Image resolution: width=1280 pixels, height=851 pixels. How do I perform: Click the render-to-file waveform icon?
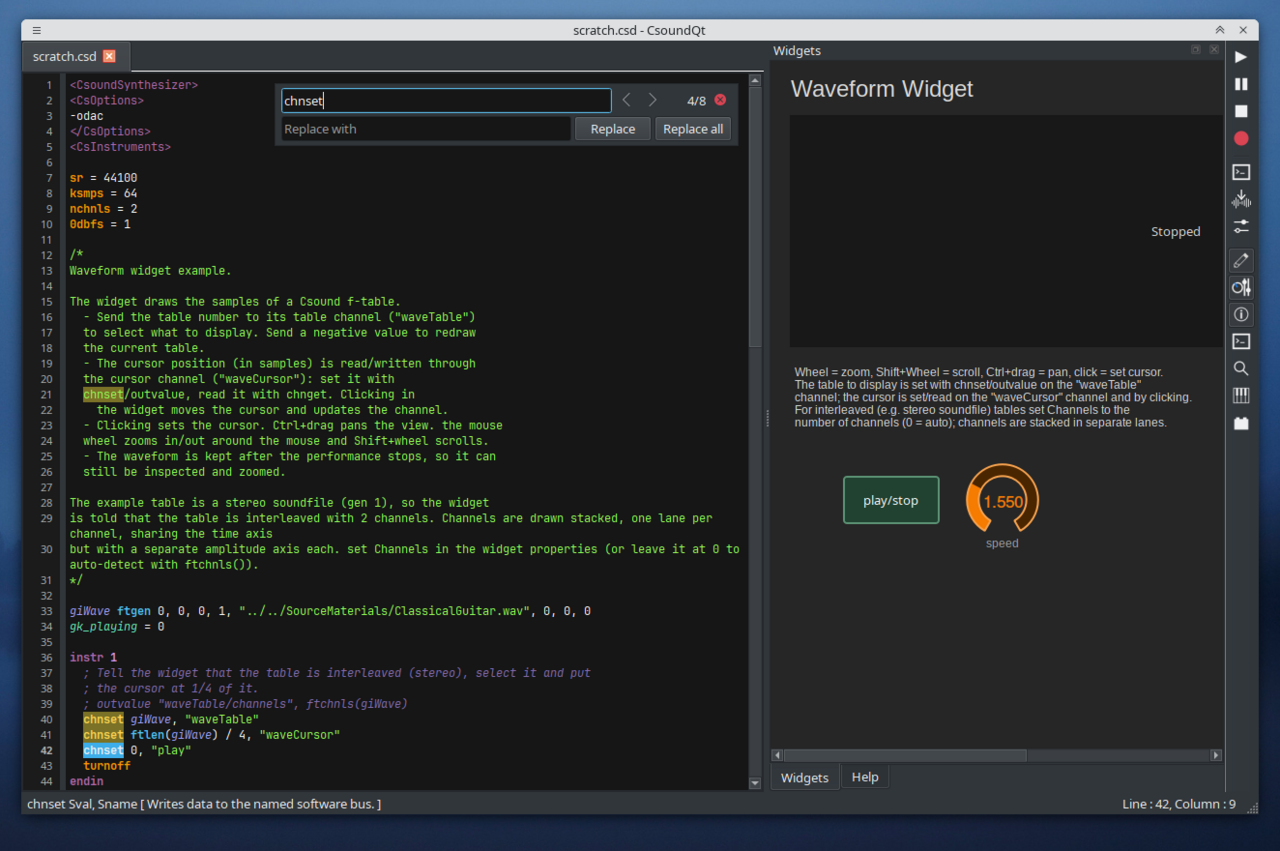tap(1241, 199)
